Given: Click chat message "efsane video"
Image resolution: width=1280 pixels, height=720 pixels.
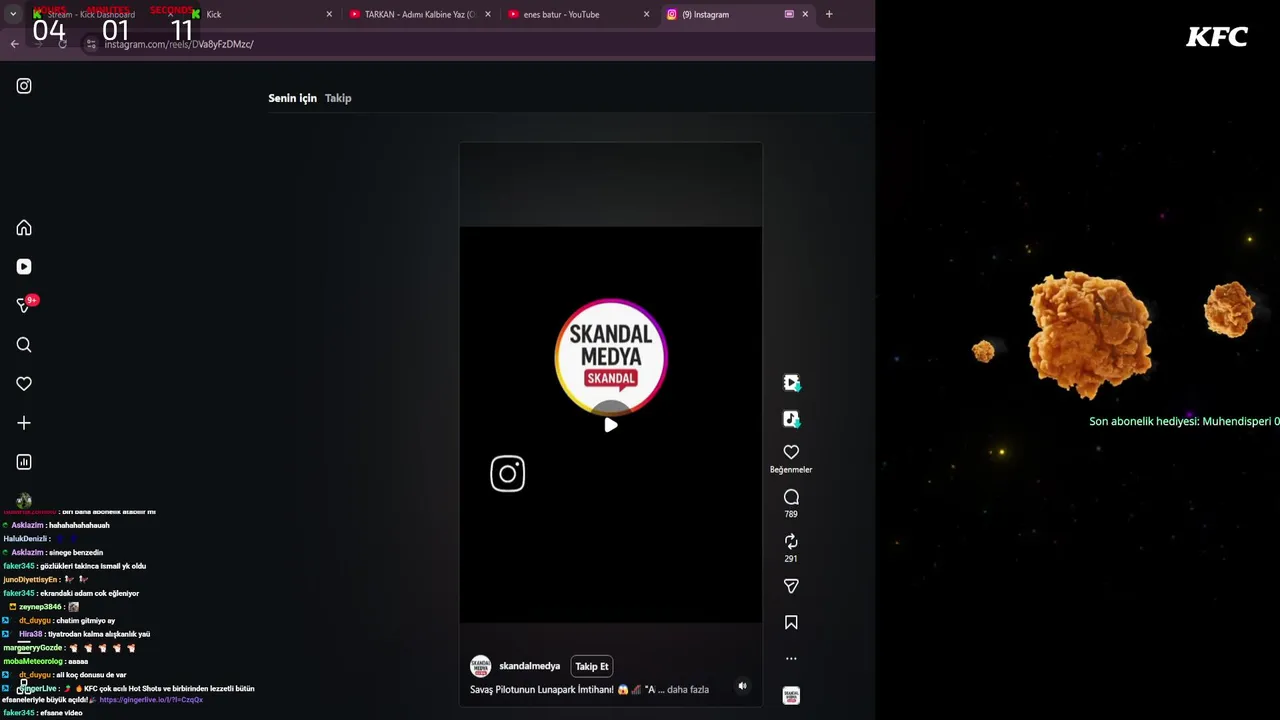Looking at the screenshot, I should point(61,713).
